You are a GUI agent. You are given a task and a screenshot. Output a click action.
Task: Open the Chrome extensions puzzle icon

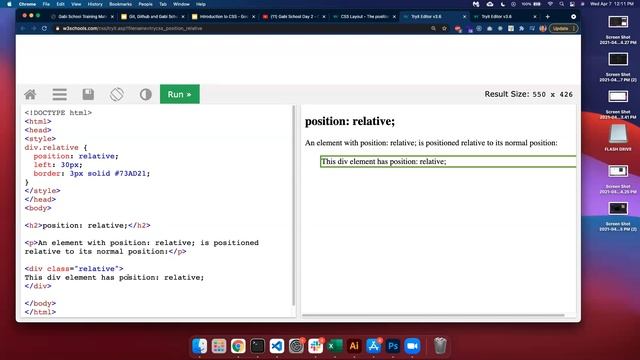[x=521, y=29]
